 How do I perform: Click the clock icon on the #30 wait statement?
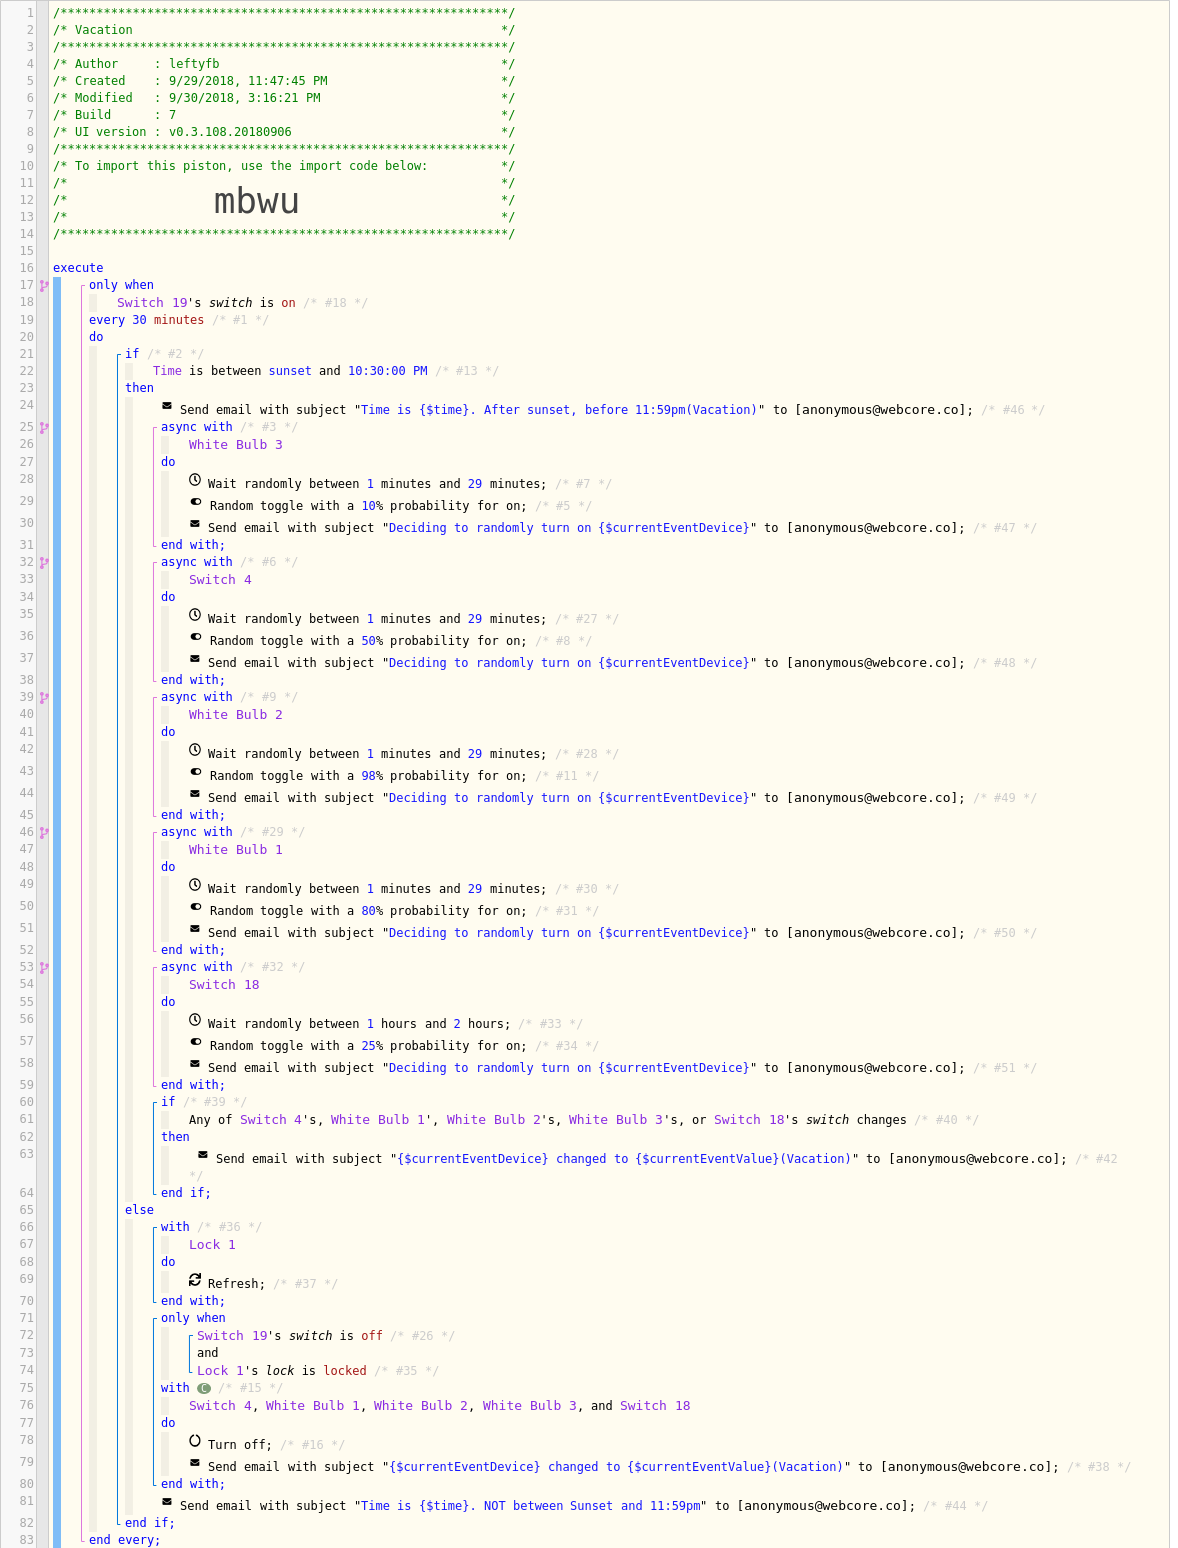[195, 885]
